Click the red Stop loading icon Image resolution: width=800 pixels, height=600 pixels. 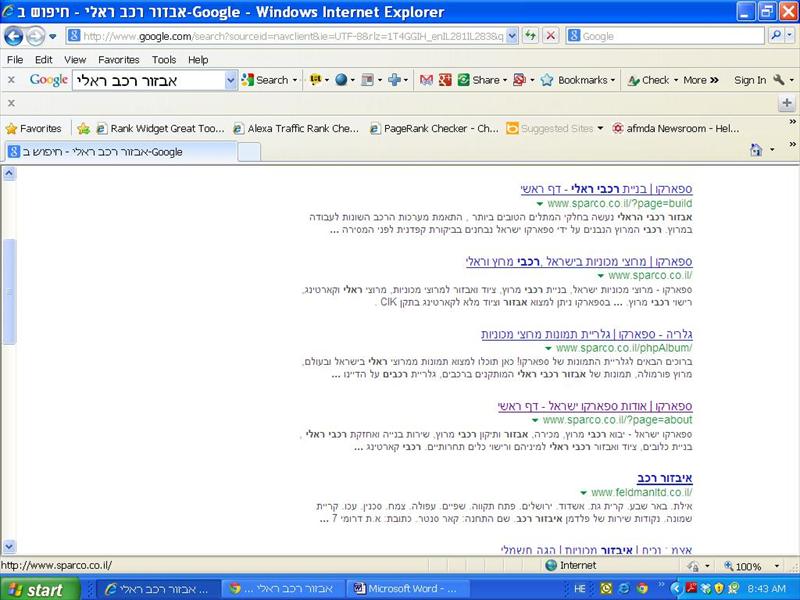point(550,36)
